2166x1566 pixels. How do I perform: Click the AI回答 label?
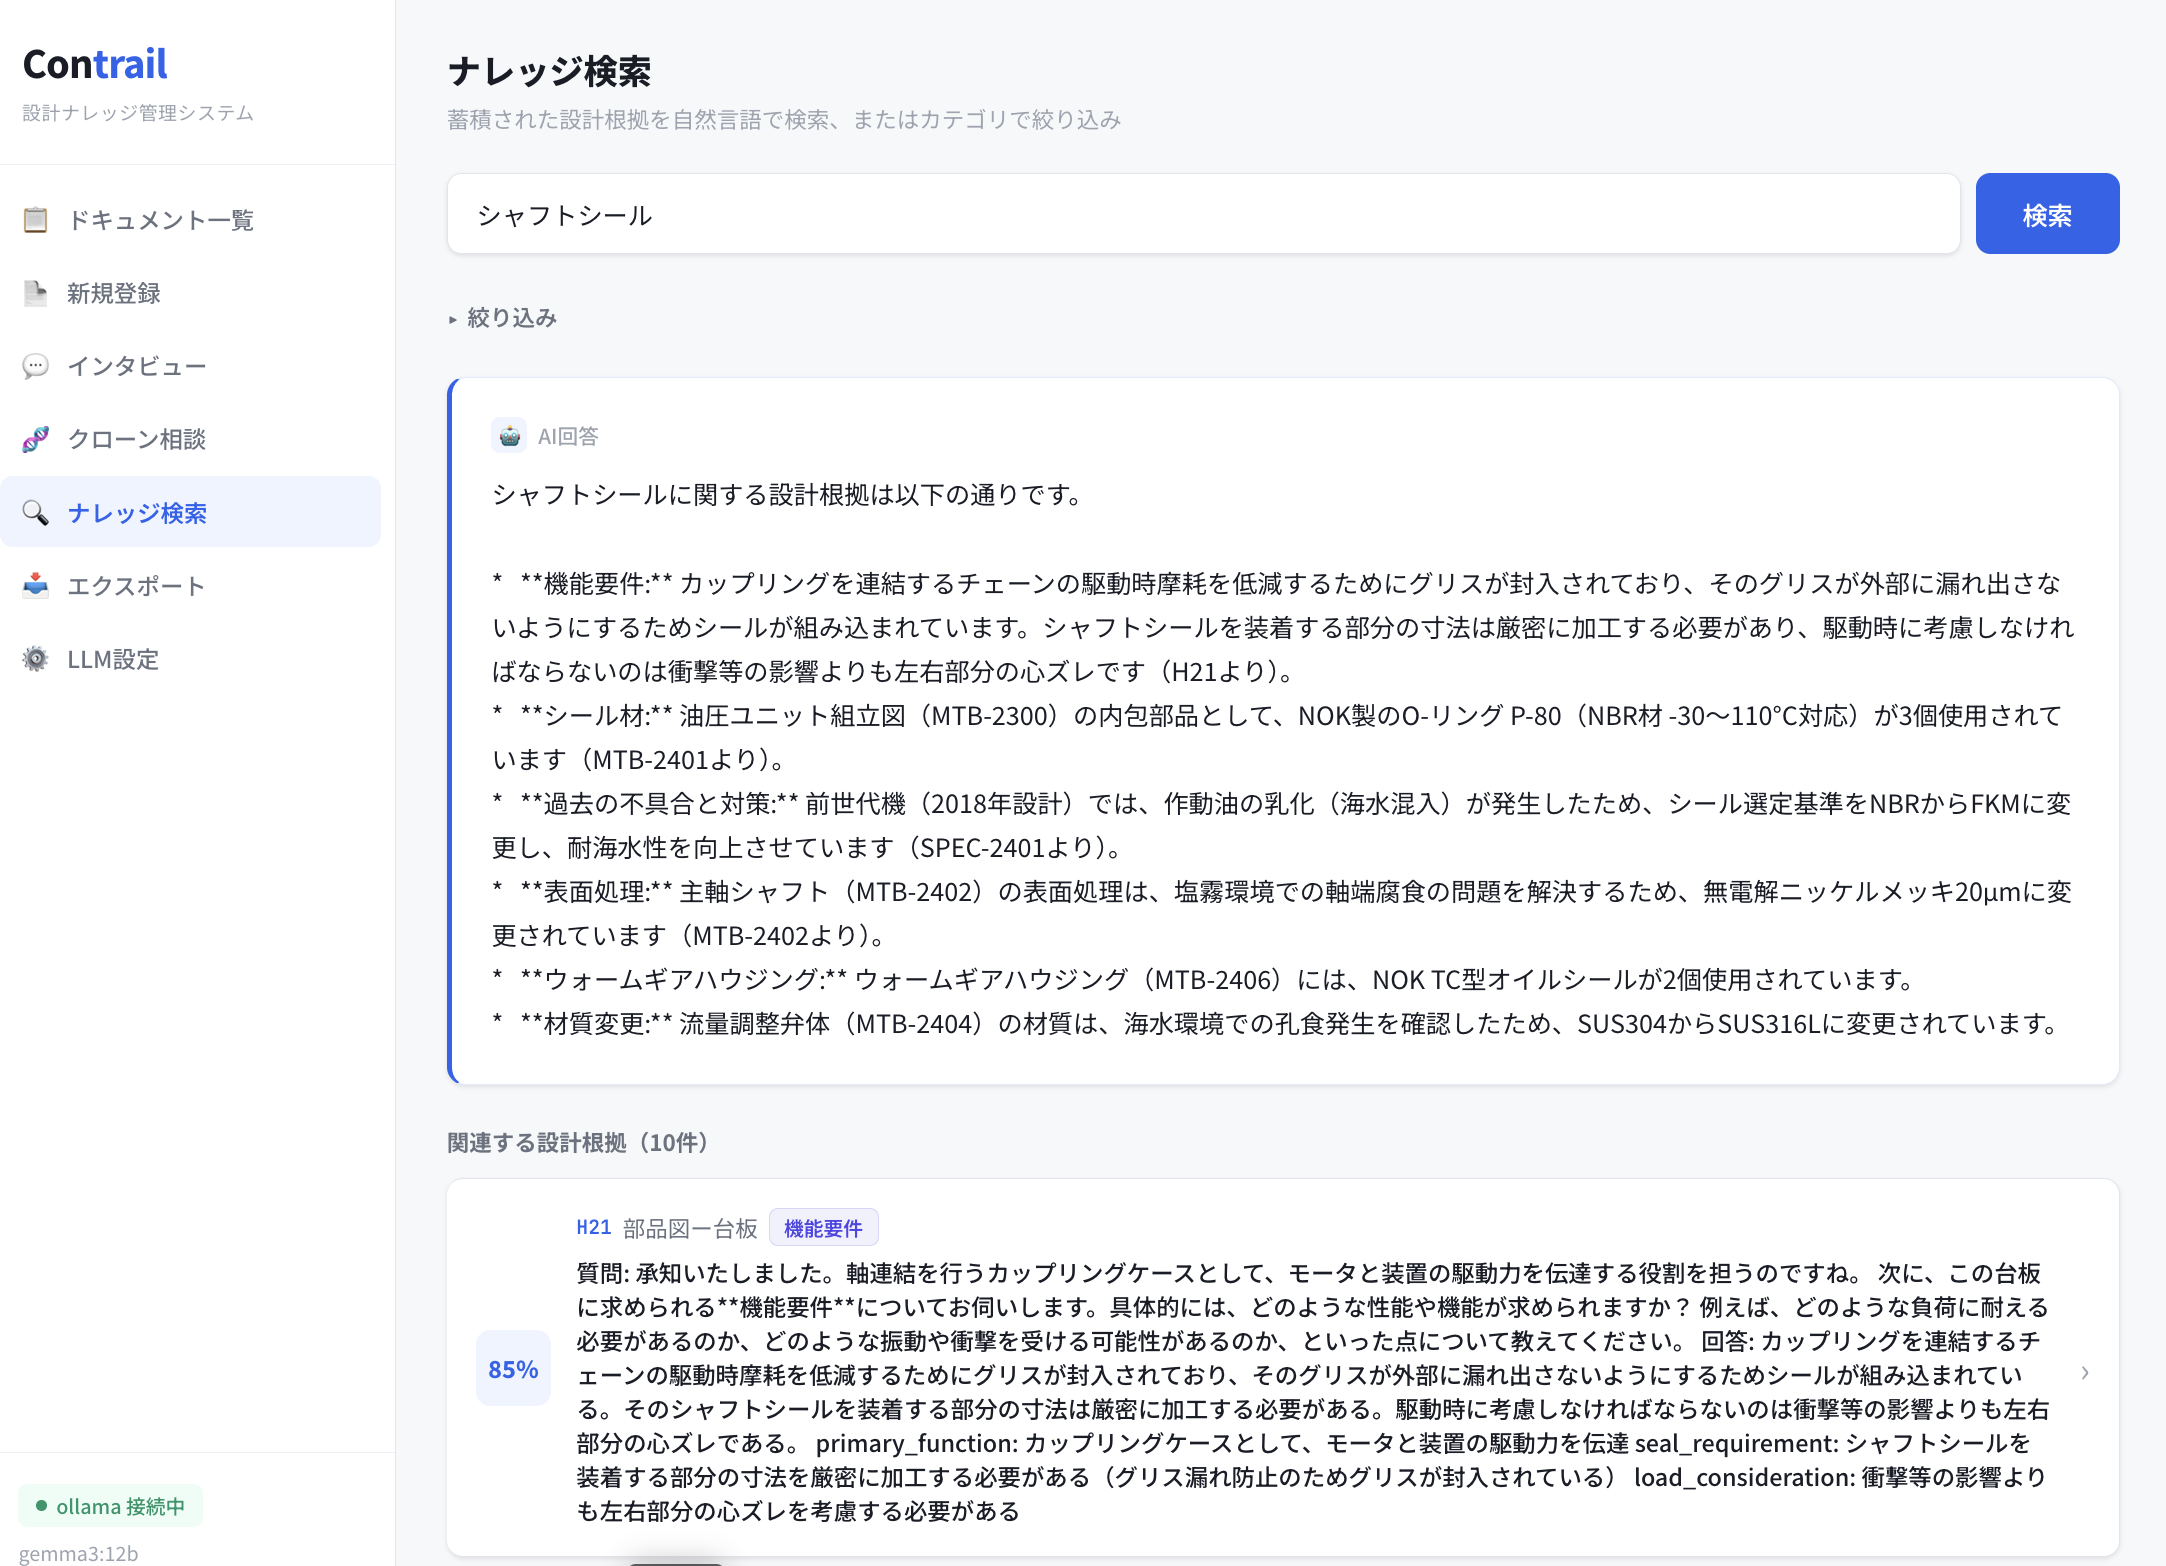pyautogui.click(x=568, y=436)
